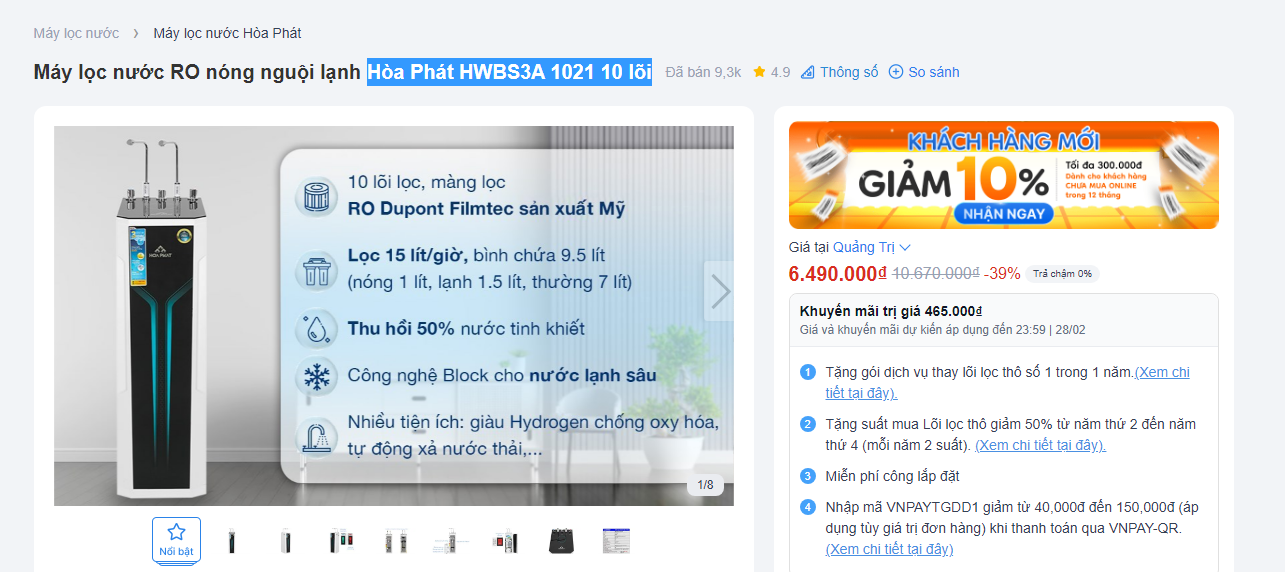Screen dimensions: 1285x572
Task: Click the So sánh compare plus icon
Action: (896, 72)
